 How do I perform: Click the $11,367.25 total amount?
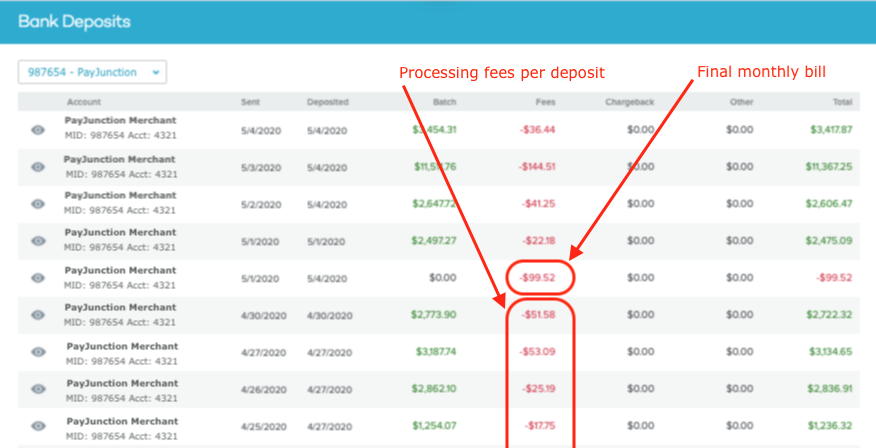coord(829,166)
